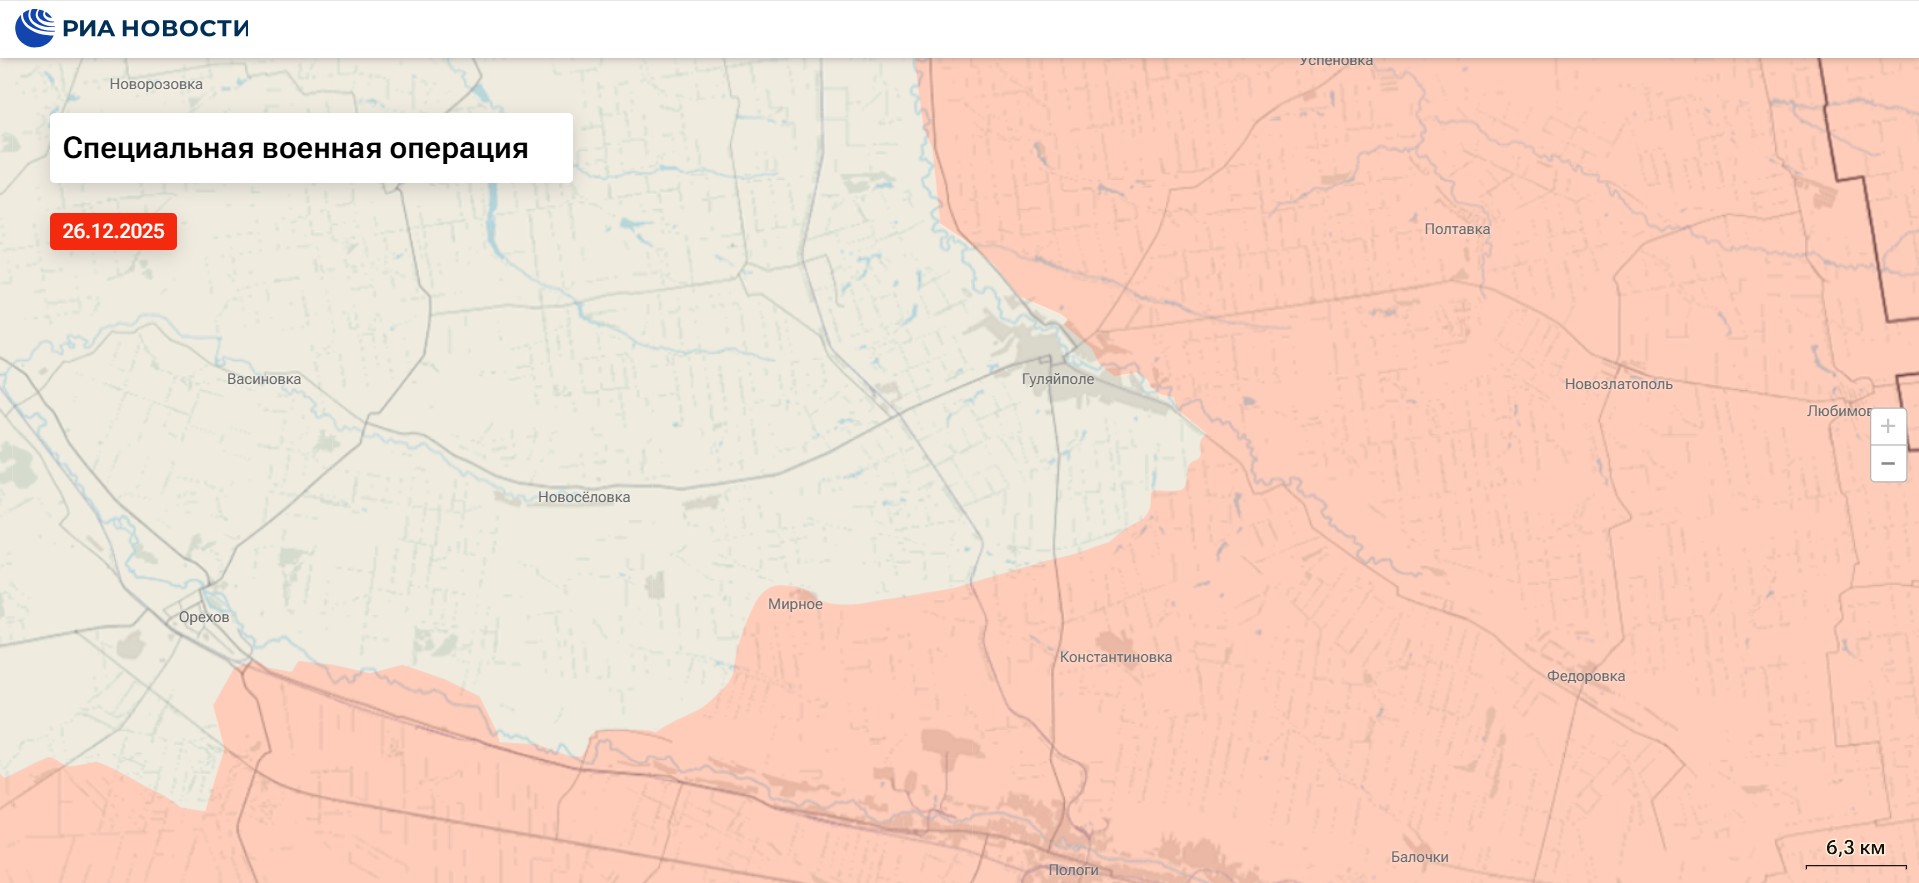Select the Любимовка label near zoom controls

1838,411
